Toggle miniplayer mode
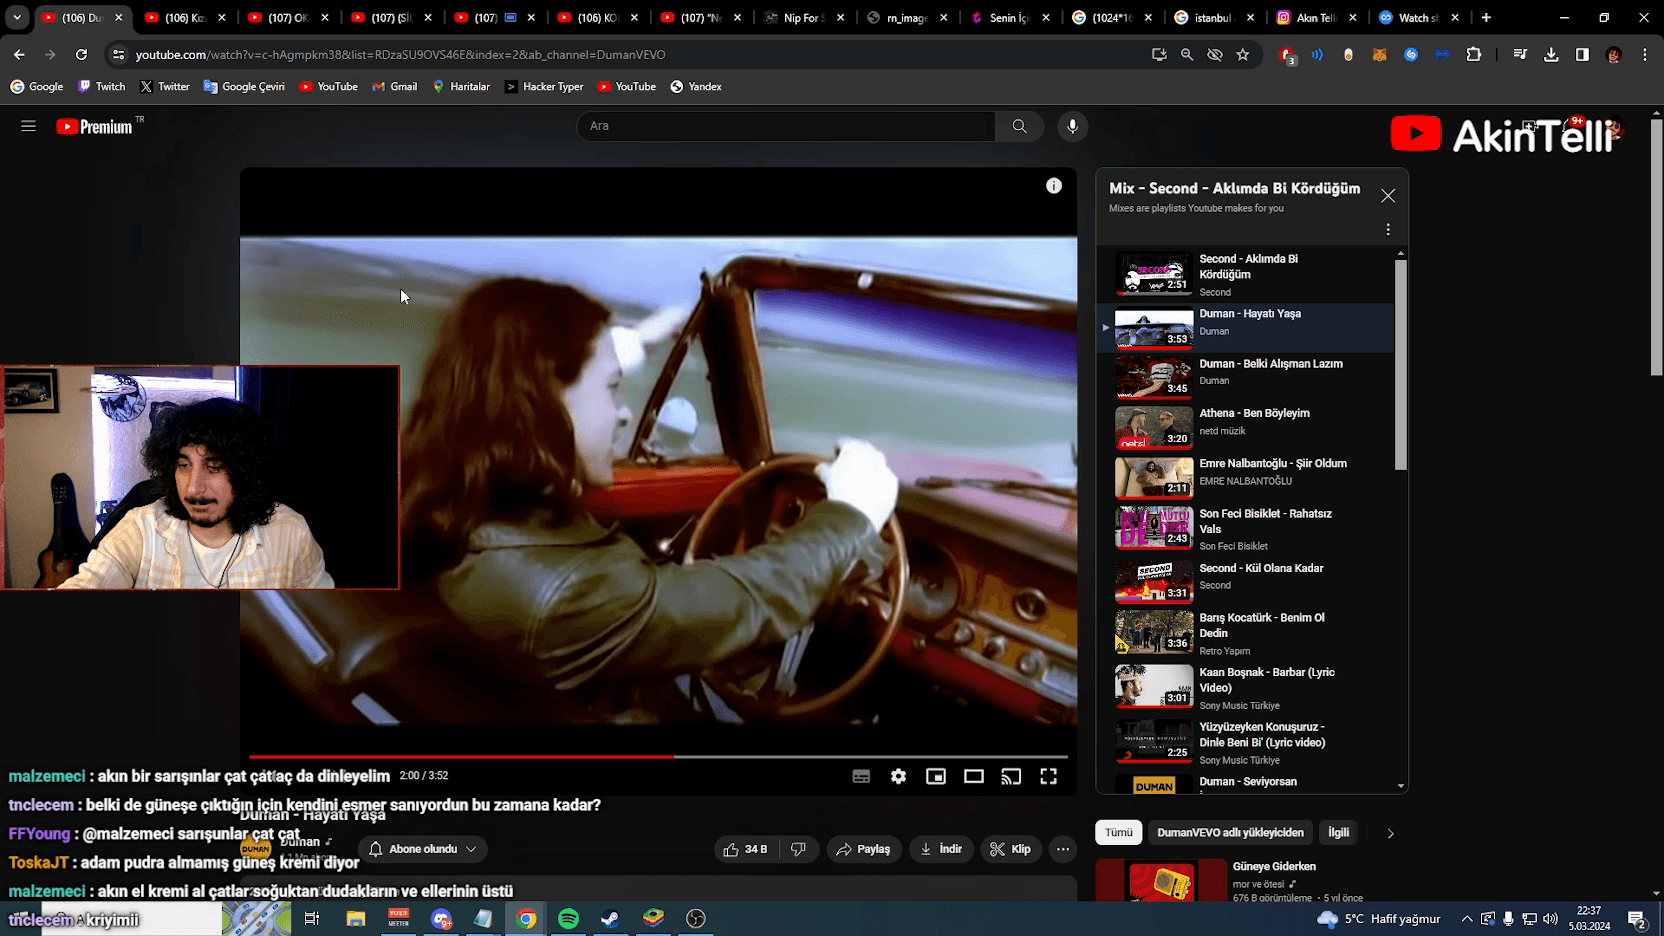1664x936 pixels. click(x=936, y=776)
